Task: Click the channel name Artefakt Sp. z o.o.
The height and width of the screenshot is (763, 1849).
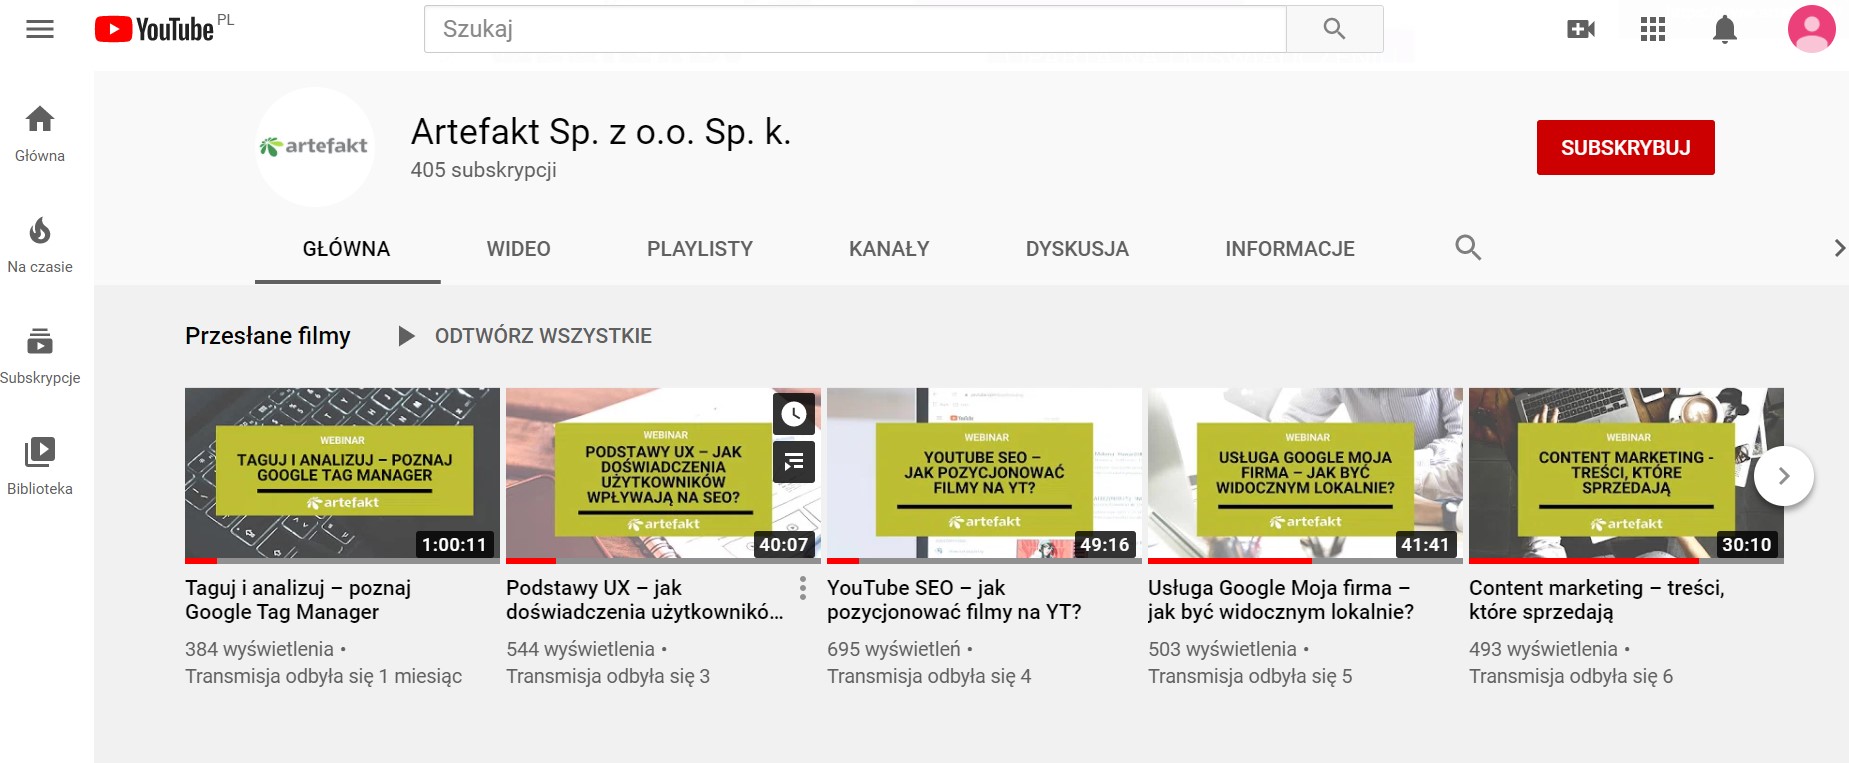Action: pyautogui.click(x=601, y=132)
